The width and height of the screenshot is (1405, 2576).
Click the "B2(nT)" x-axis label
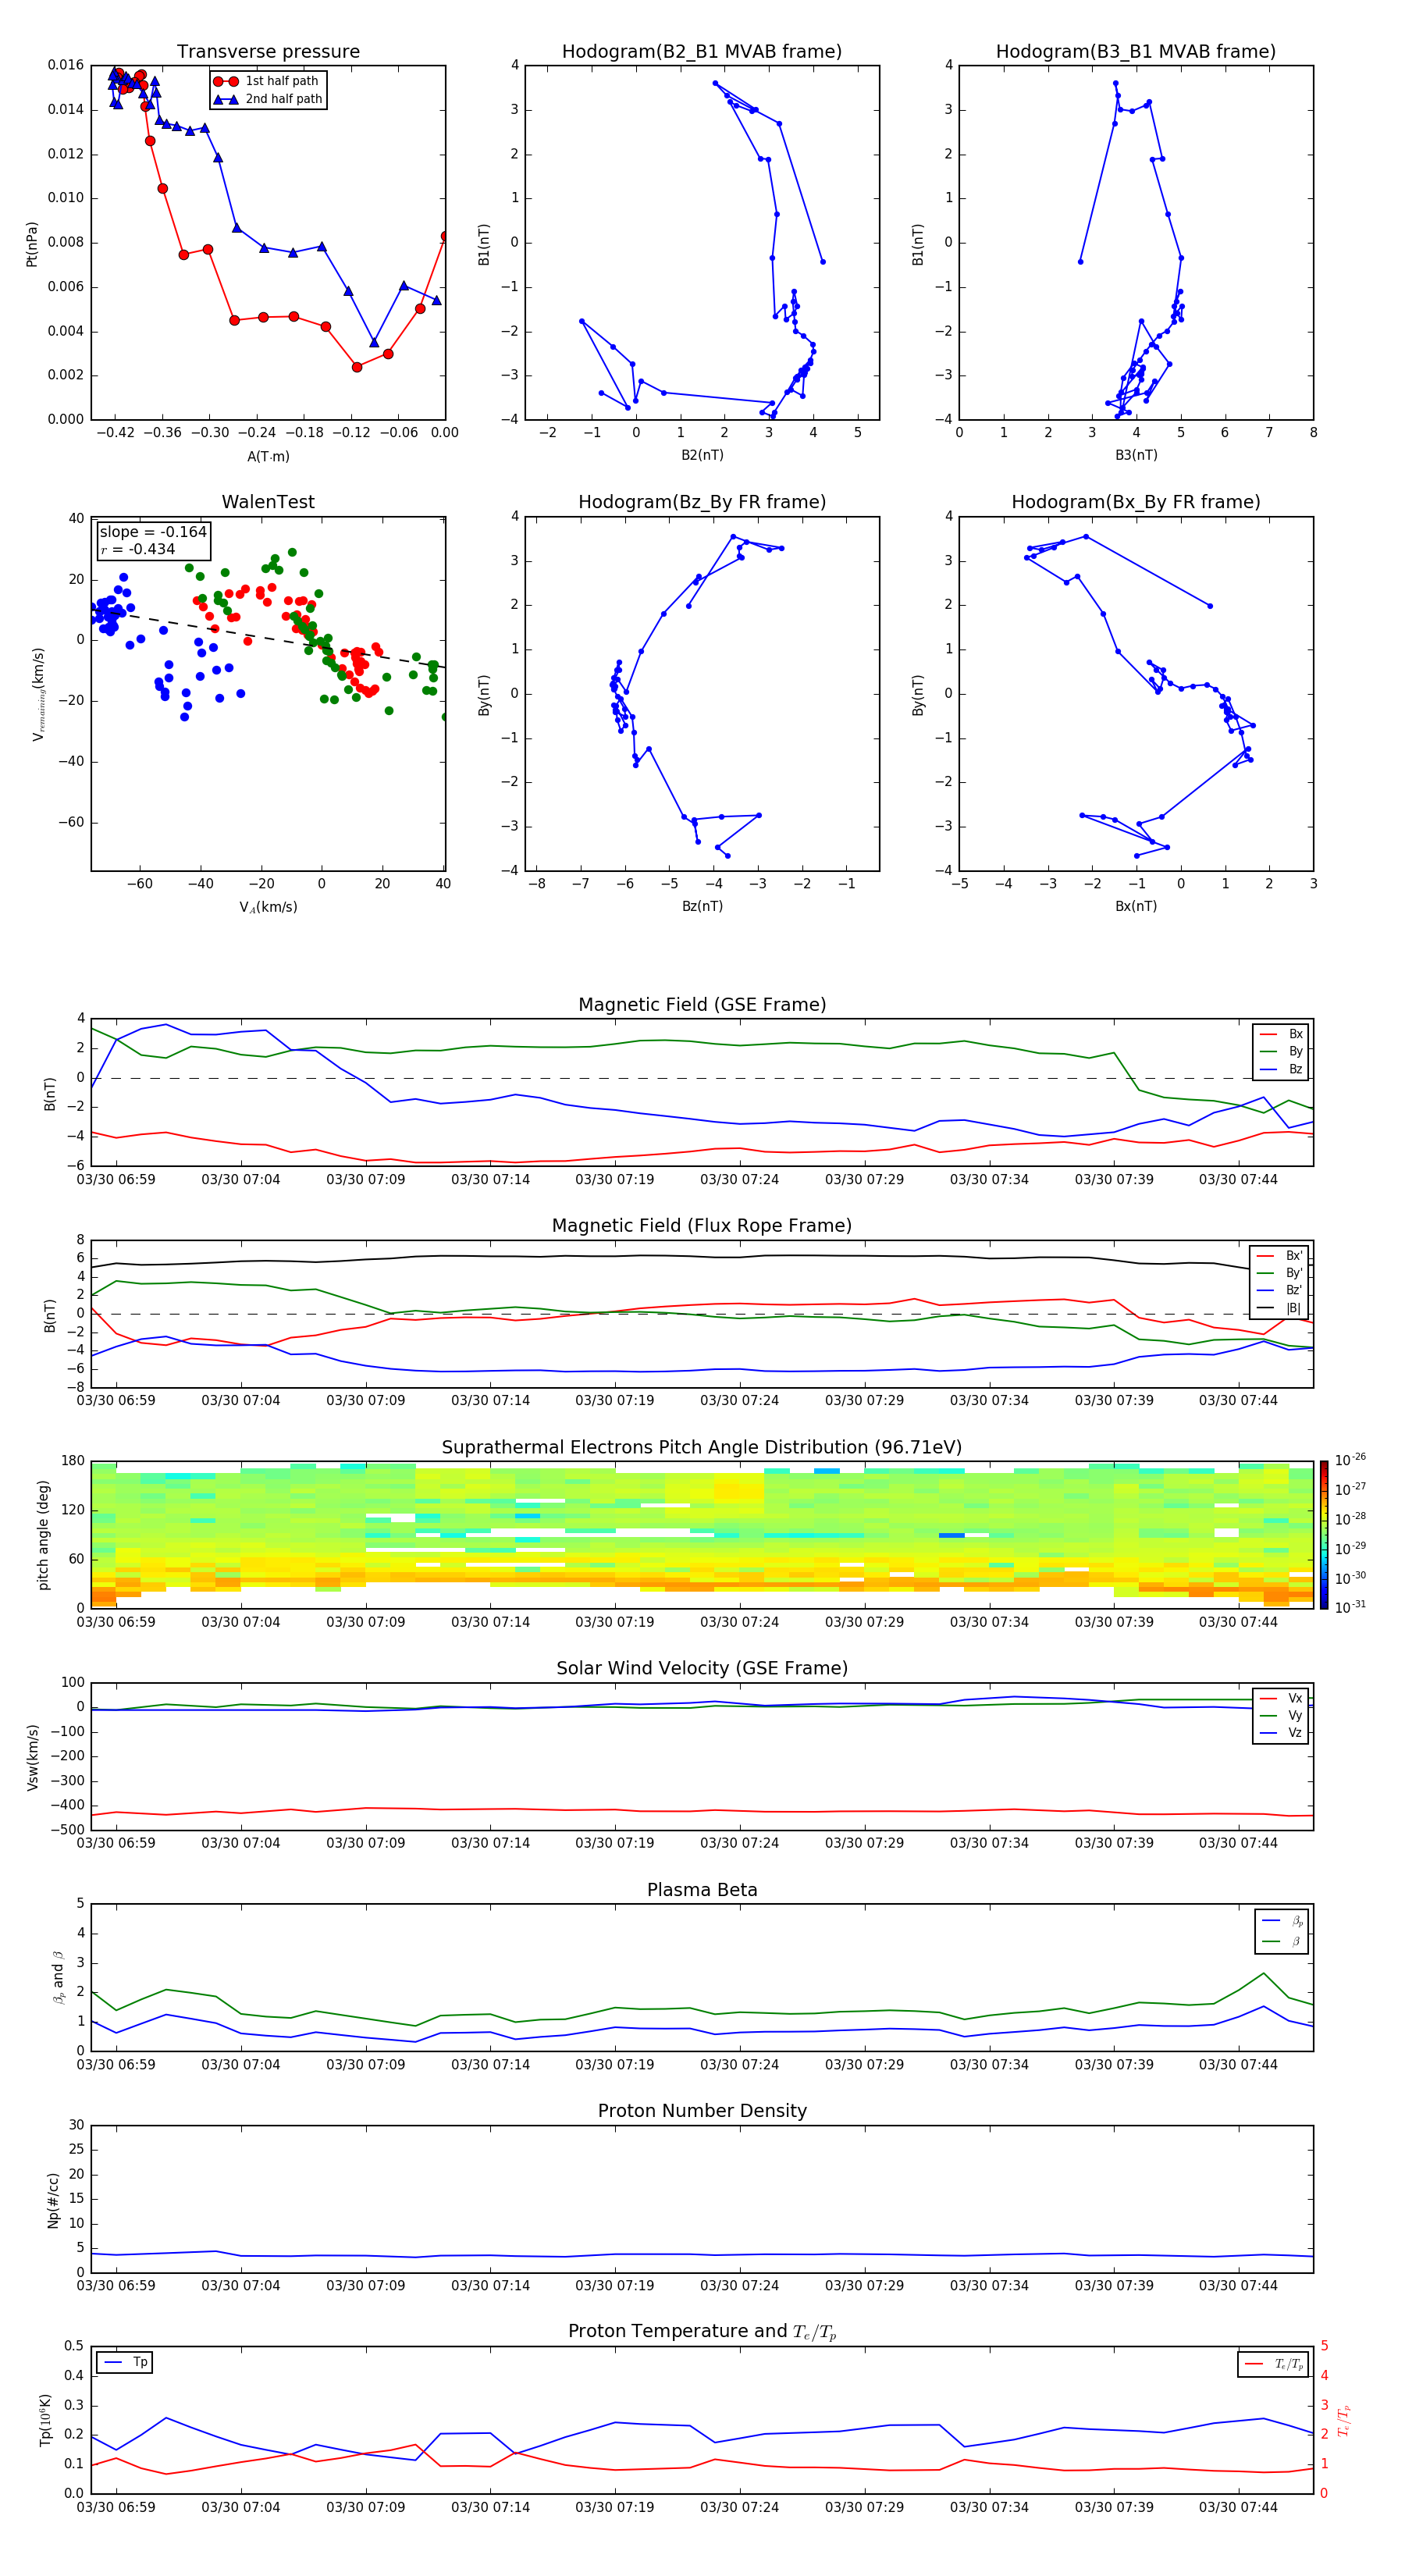[x=702, y=455]
